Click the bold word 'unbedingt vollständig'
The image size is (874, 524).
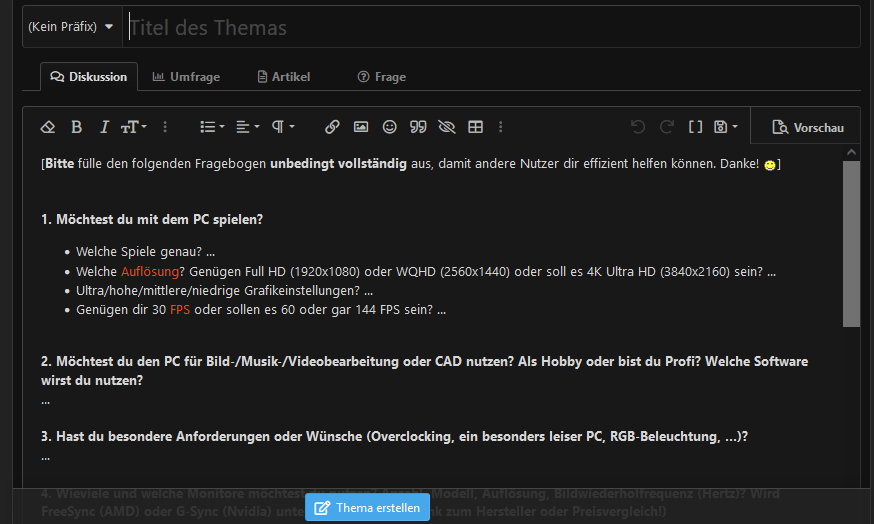pos(338,164)
